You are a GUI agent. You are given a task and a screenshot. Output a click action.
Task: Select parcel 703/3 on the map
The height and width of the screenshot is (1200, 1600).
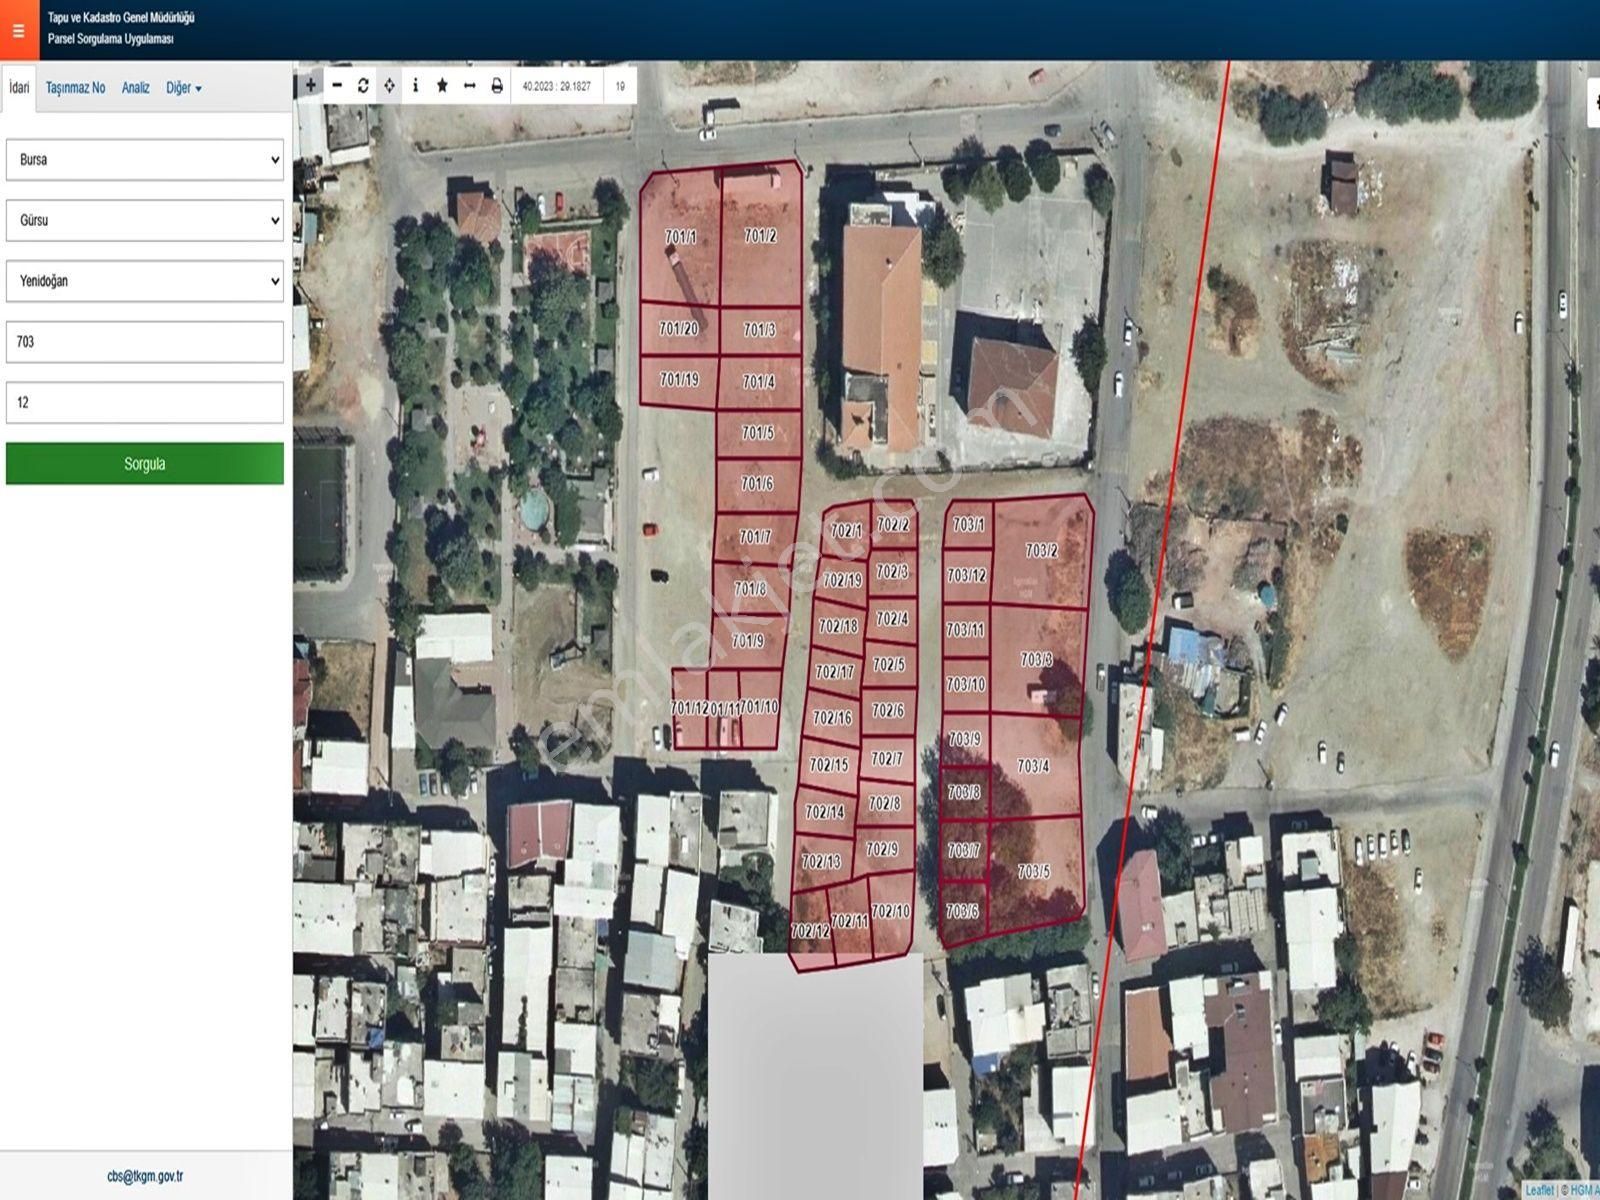1036,660
